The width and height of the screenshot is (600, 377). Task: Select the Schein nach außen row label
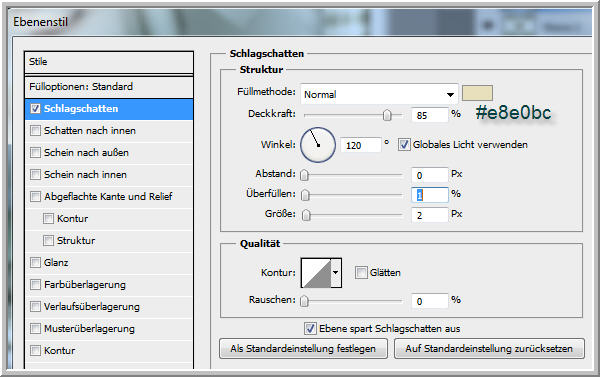click(x=86, y=152)
